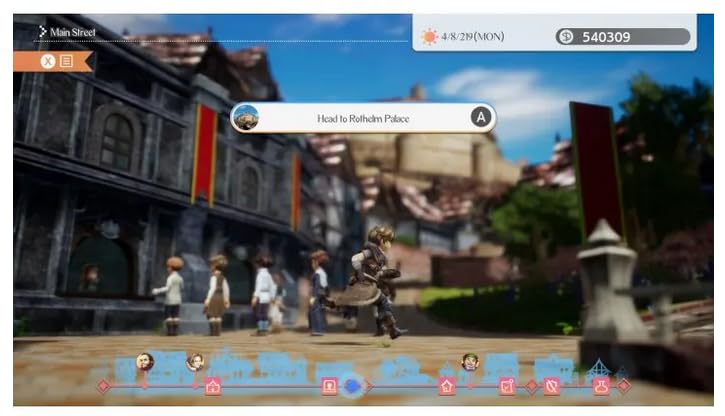Select the bearded man portrait on street map

(145, 361)
